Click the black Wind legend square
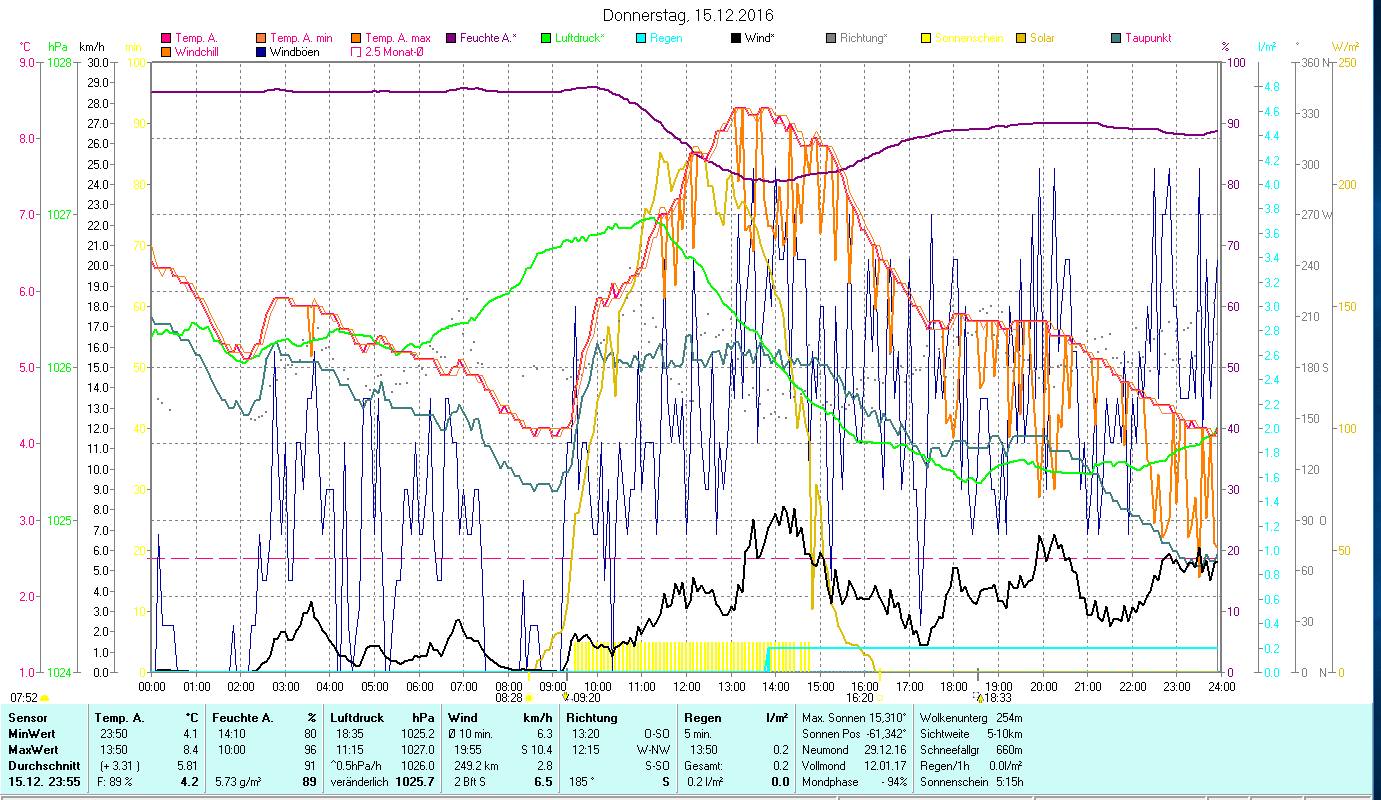Image resolution: width=1381 pixels, height=800 pixels. click(736, 39)
